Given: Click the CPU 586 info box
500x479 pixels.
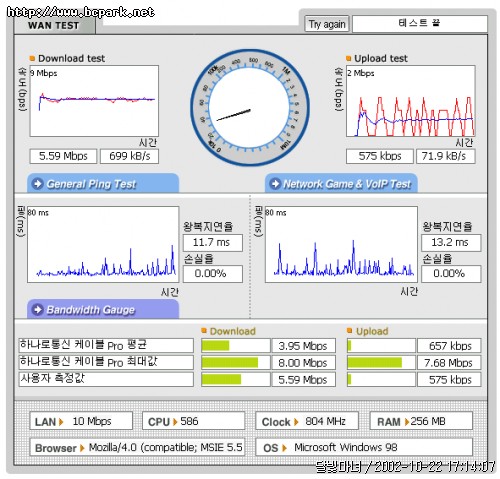Looking at the screenshot, I should point(193,421).
